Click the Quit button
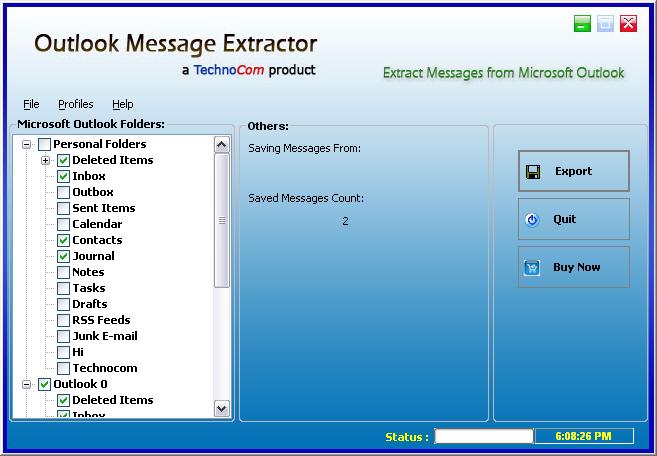The image size is (657, 456). (x=574, y=219)
